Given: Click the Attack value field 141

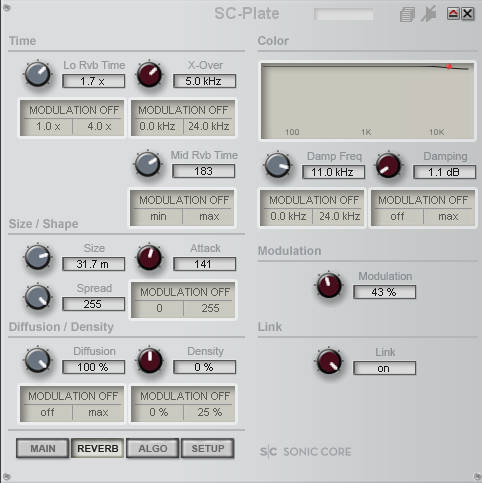Looking at the screenshot, I should (204, 264).
